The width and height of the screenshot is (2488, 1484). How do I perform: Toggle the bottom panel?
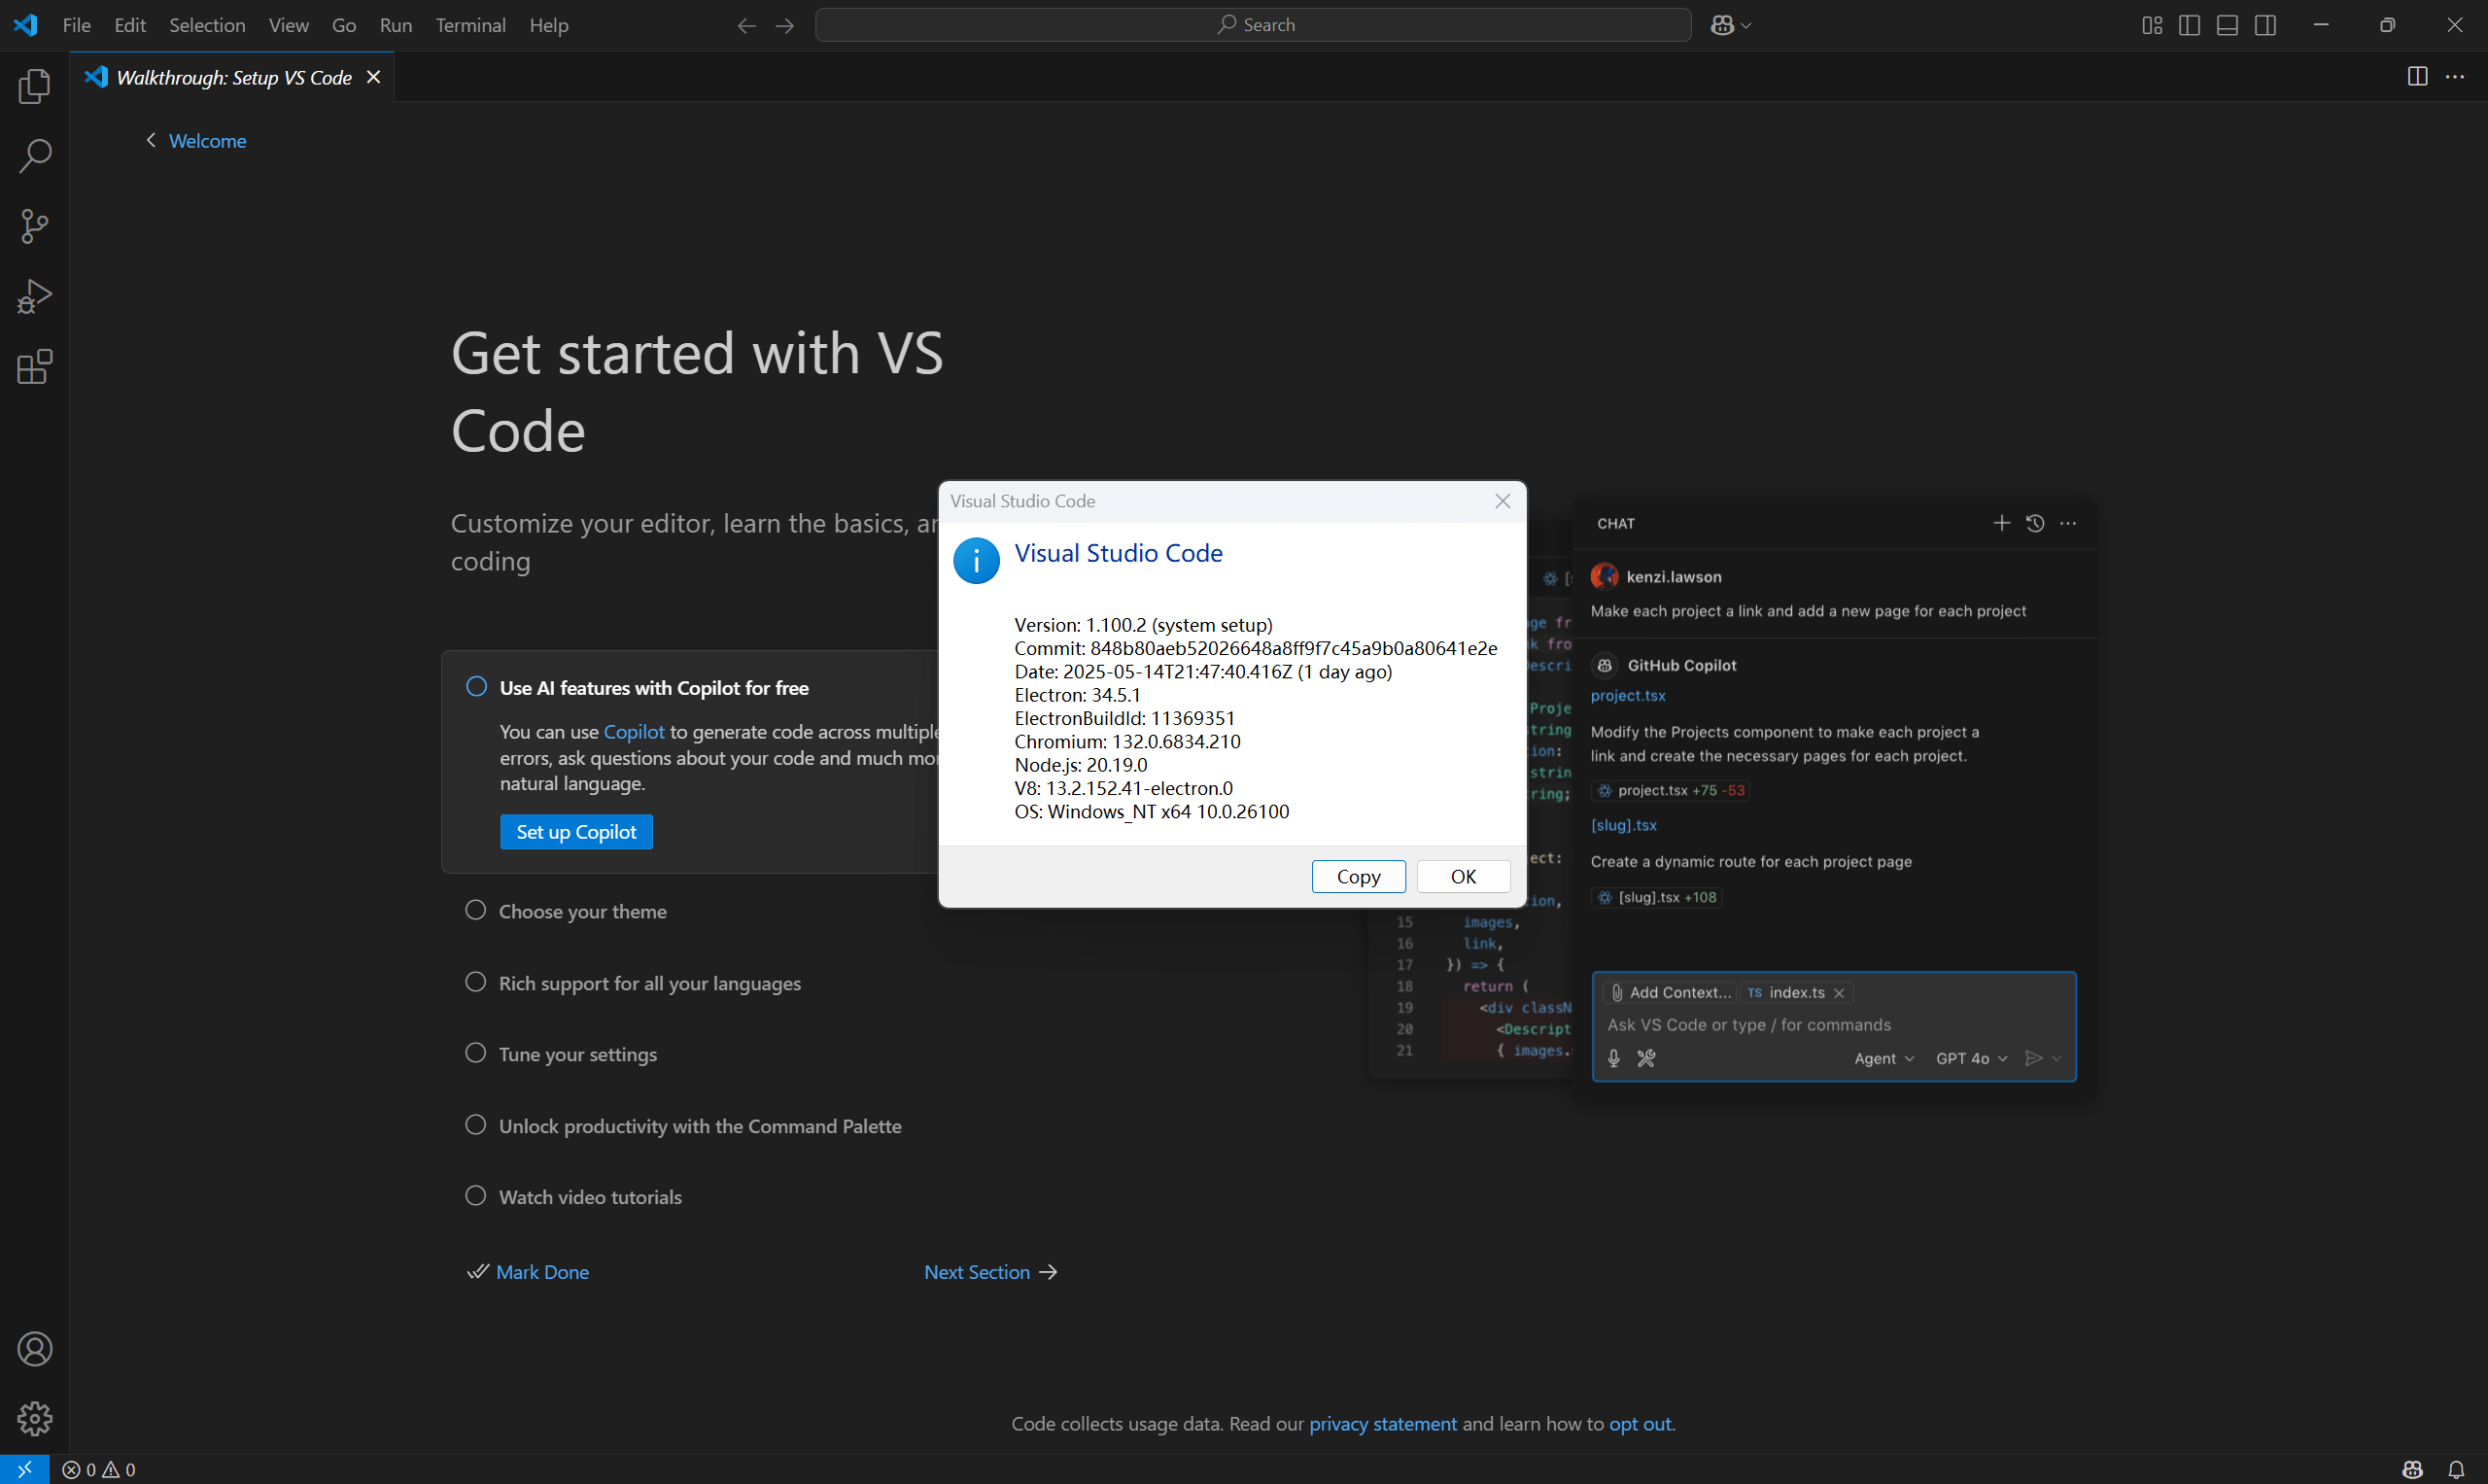coord(2227,25)
